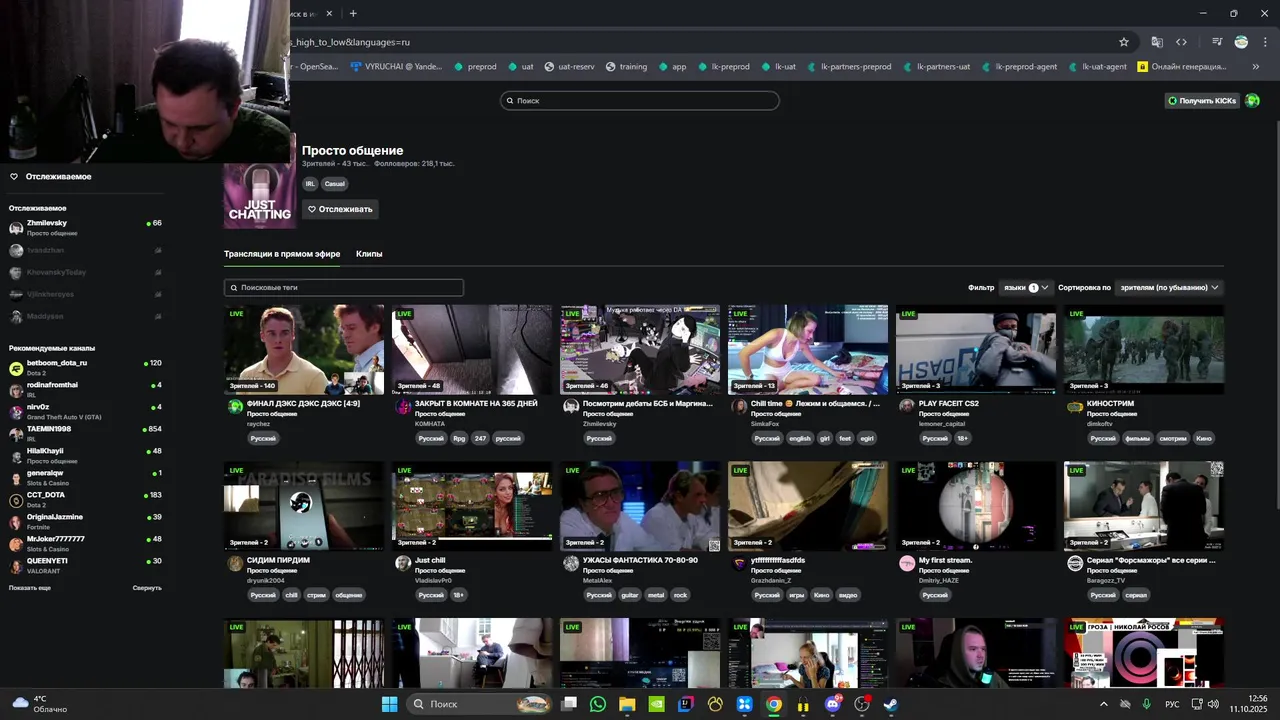Select the Casual category tag

click(334, 184)
